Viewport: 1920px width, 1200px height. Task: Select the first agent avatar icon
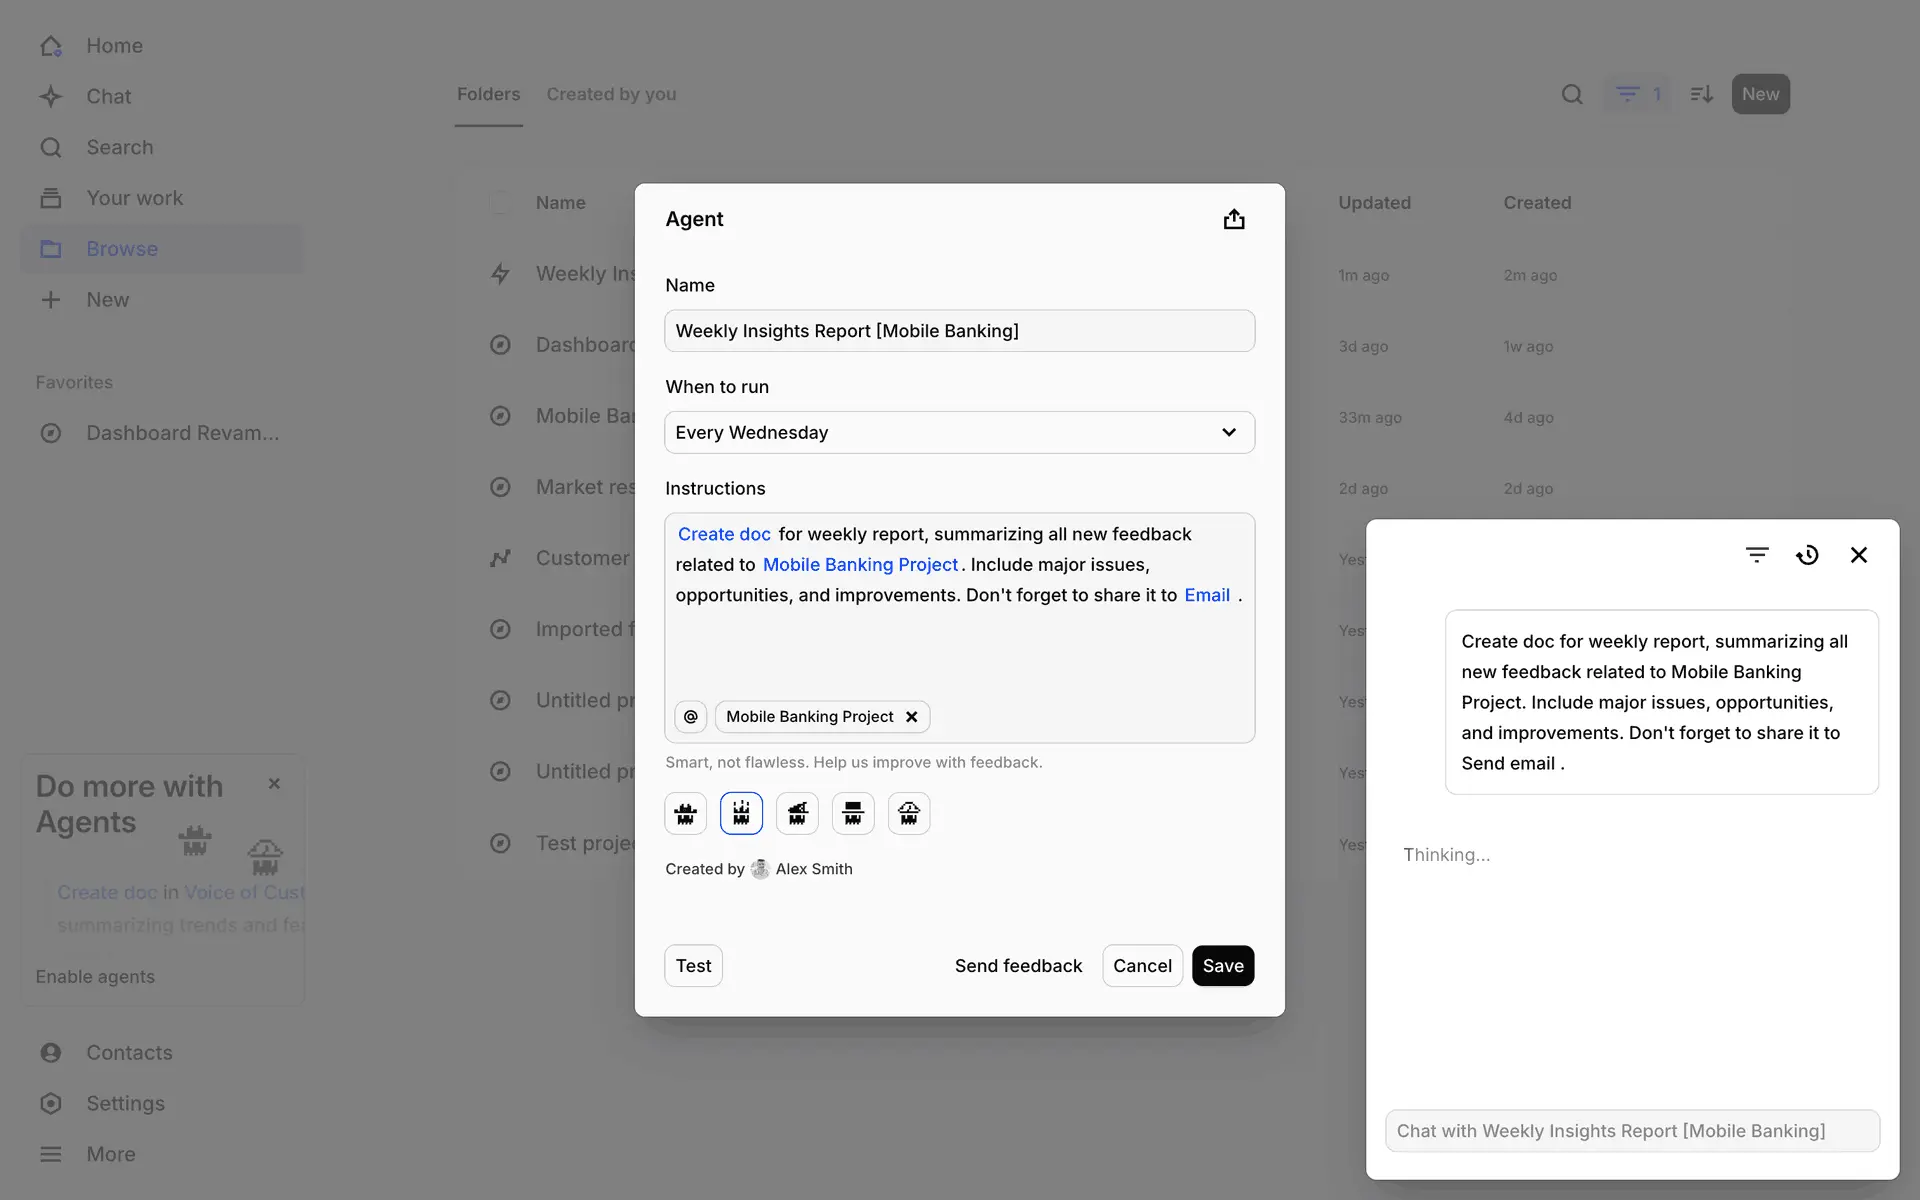[x=686, y=814]
